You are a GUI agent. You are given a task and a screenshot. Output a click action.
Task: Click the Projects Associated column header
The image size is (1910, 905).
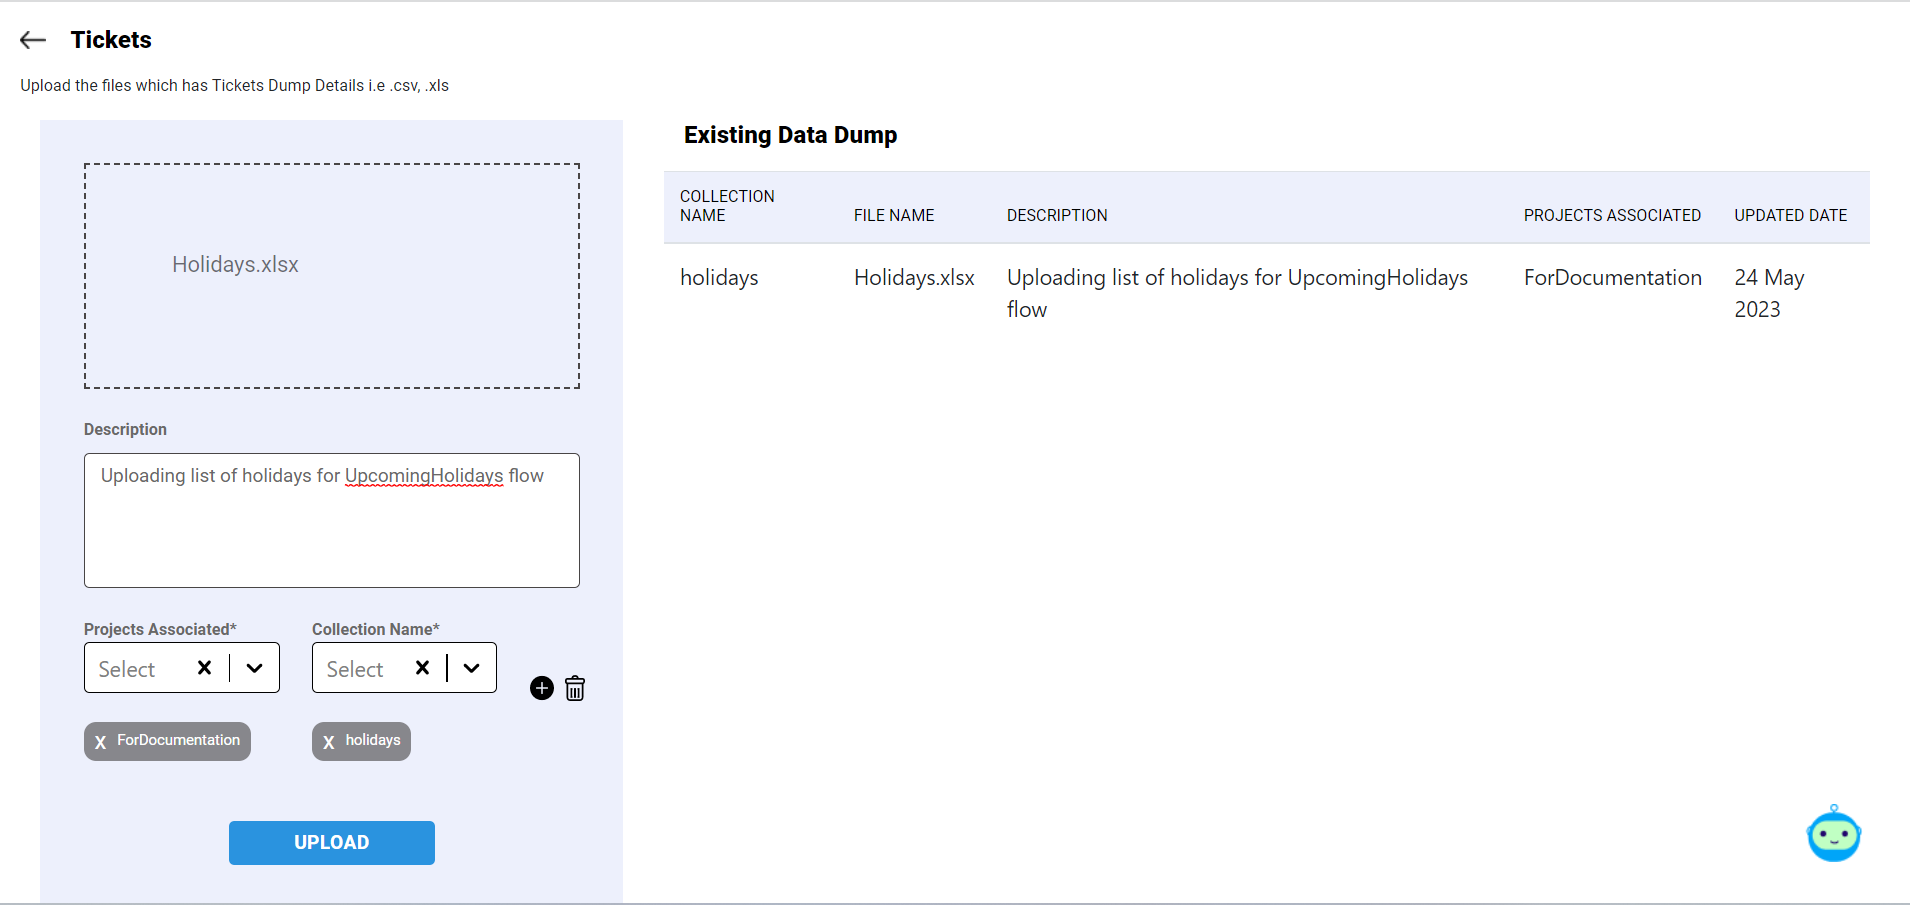(1612, 215)
